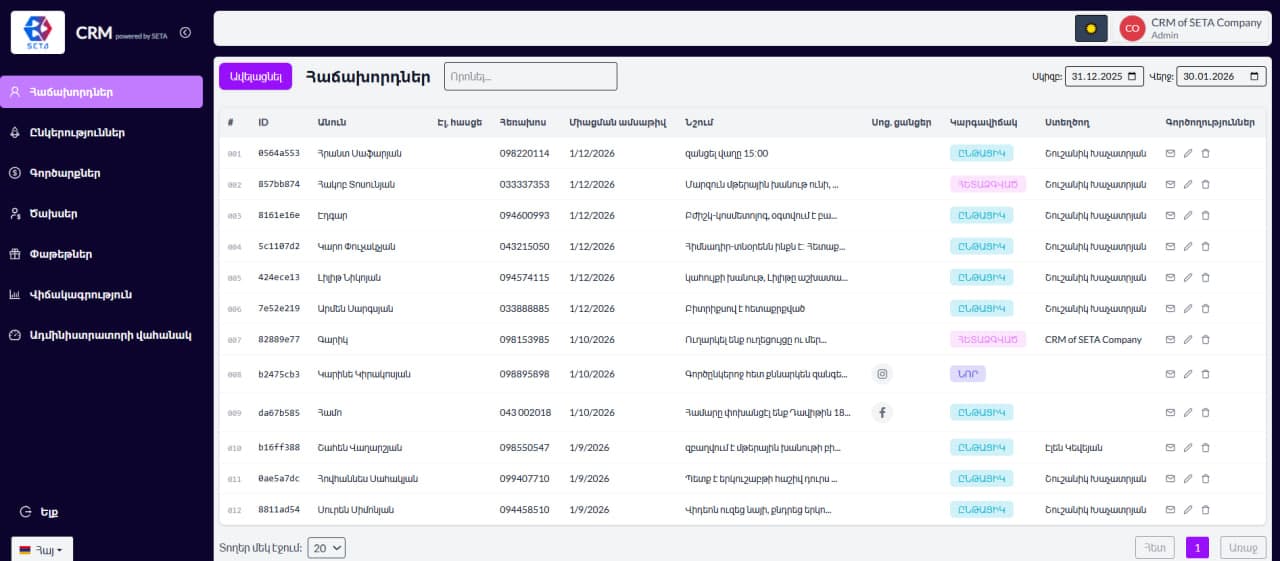Click the purple Ավելացնել button
1280x561 pixels.
(255, 77)
